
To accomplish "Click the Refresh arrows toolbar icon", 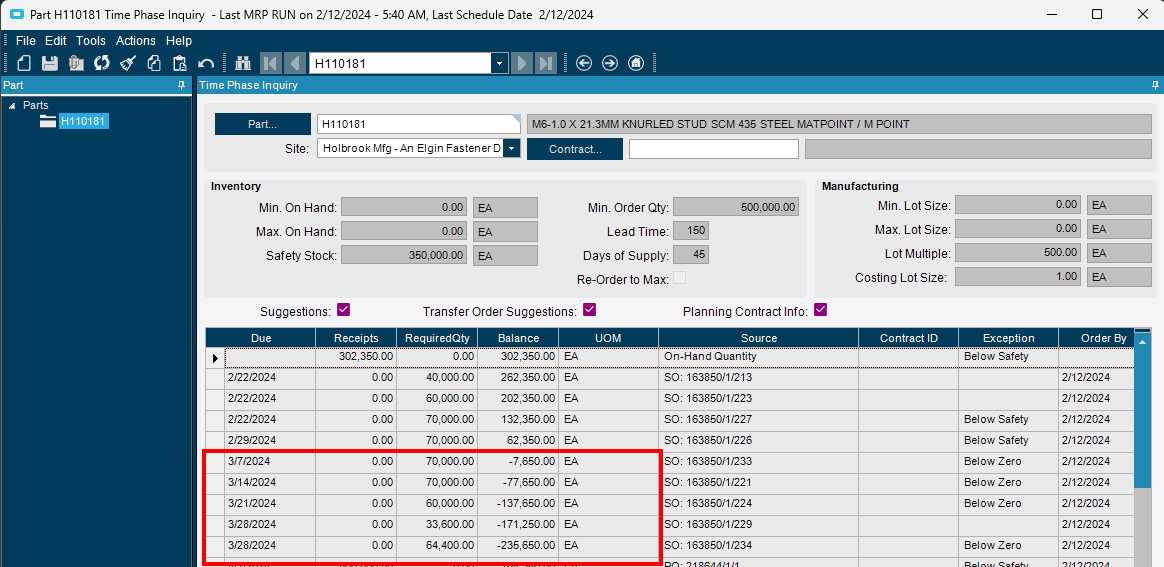I will [x=102, y=63].
